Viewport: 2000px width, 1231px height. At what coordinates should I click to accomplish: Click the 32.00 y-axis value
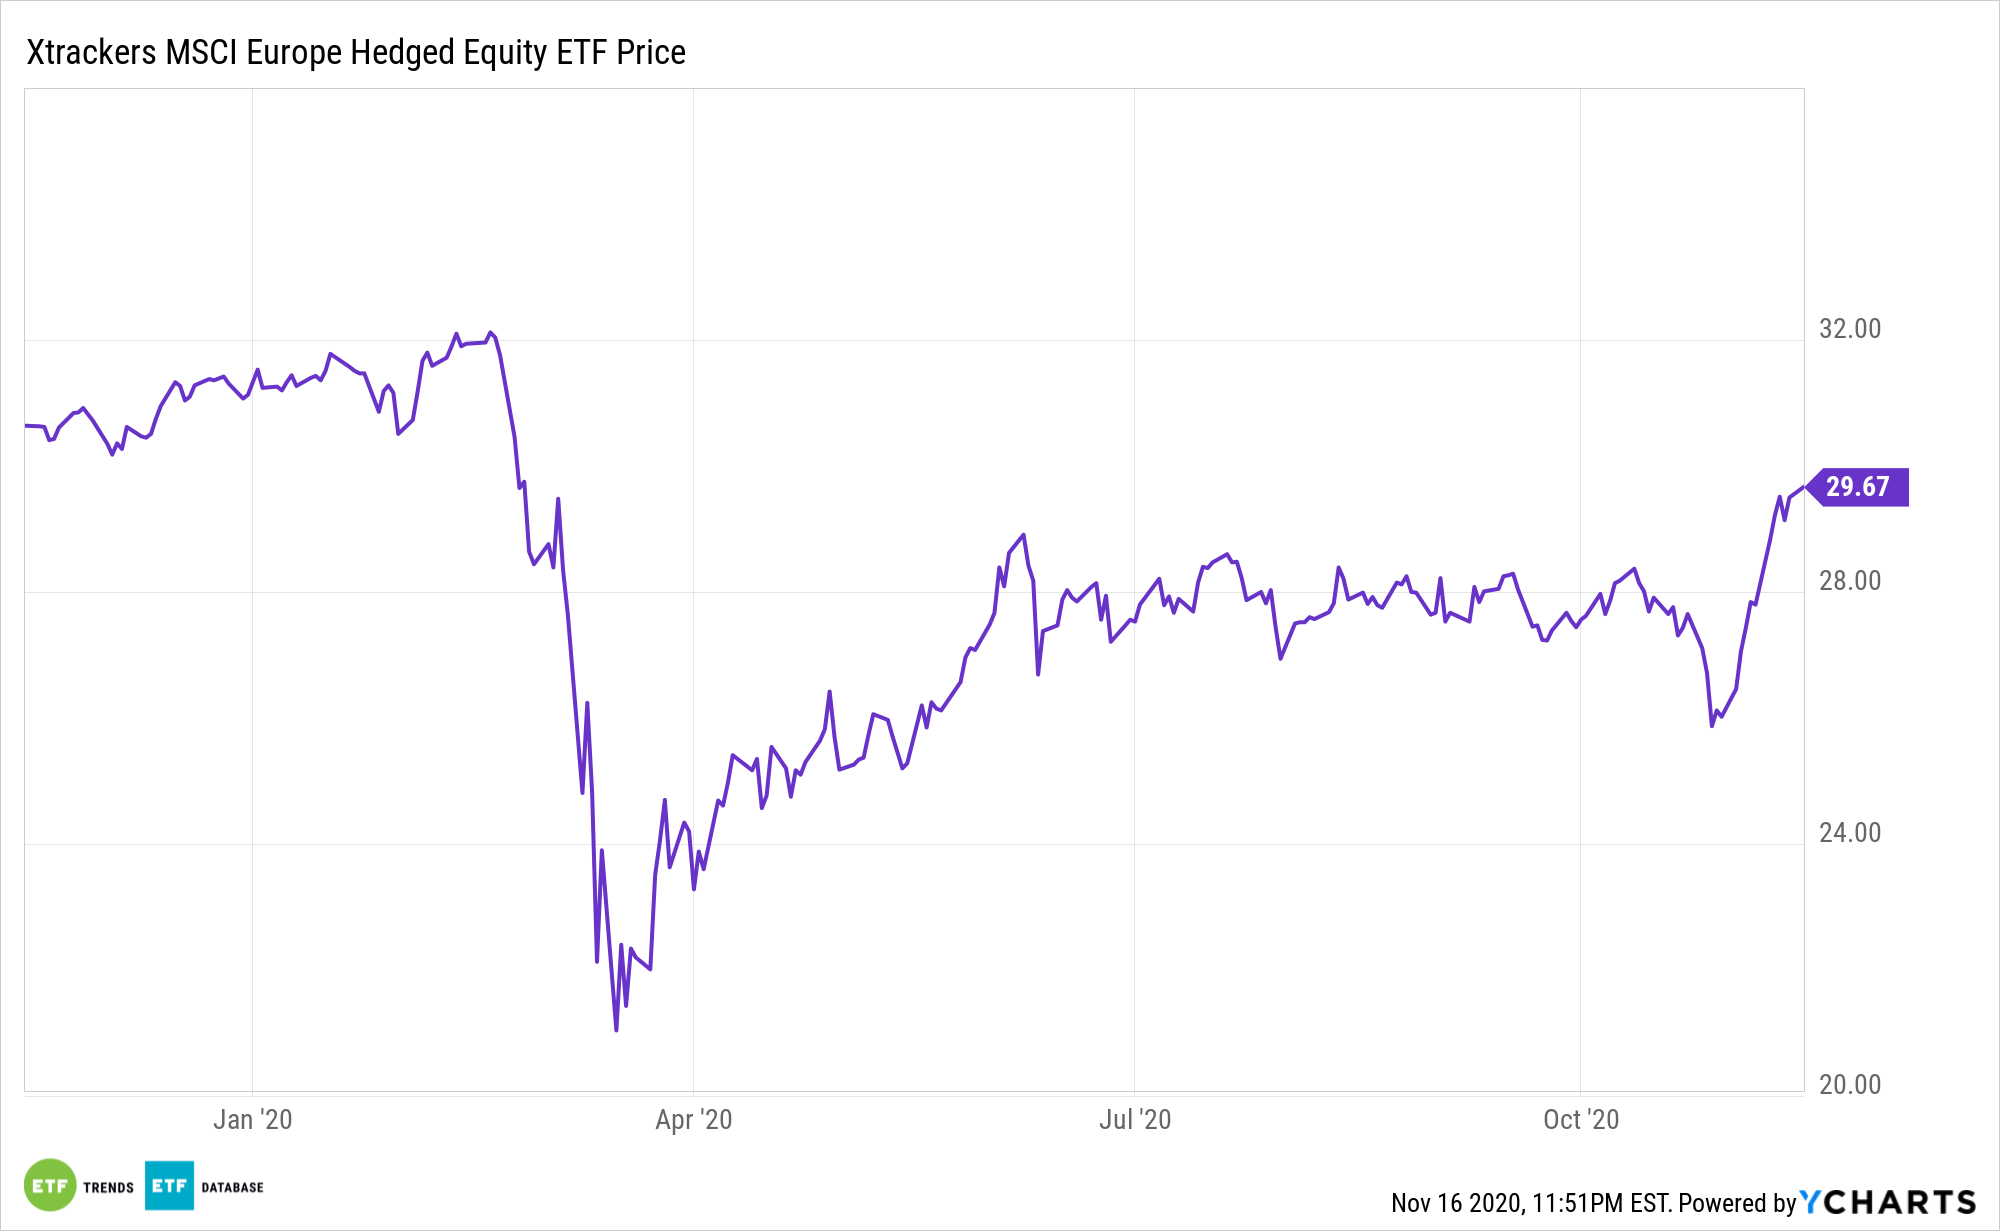pyautogui.click(x=1849, y=329)
